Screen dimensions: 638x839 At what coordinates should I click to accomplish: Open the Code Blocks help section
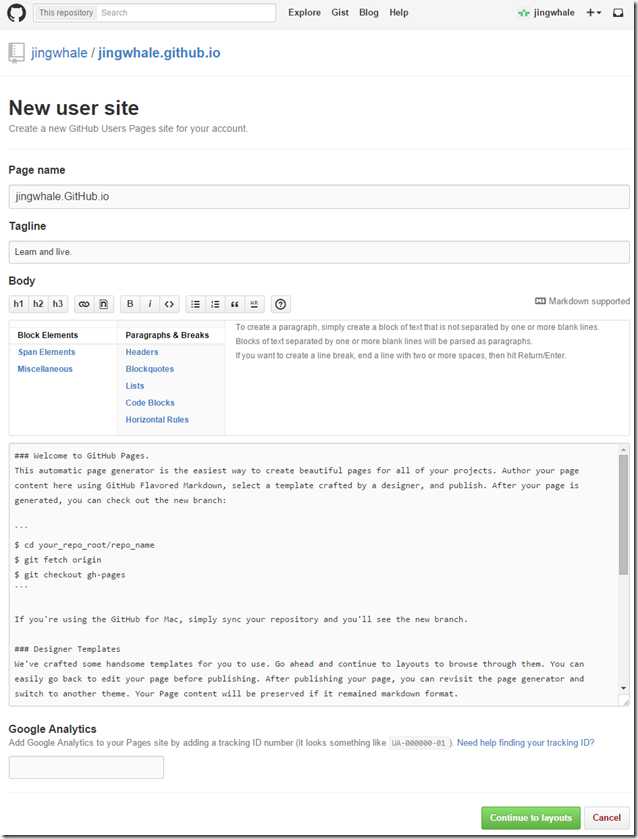(150, 402)
